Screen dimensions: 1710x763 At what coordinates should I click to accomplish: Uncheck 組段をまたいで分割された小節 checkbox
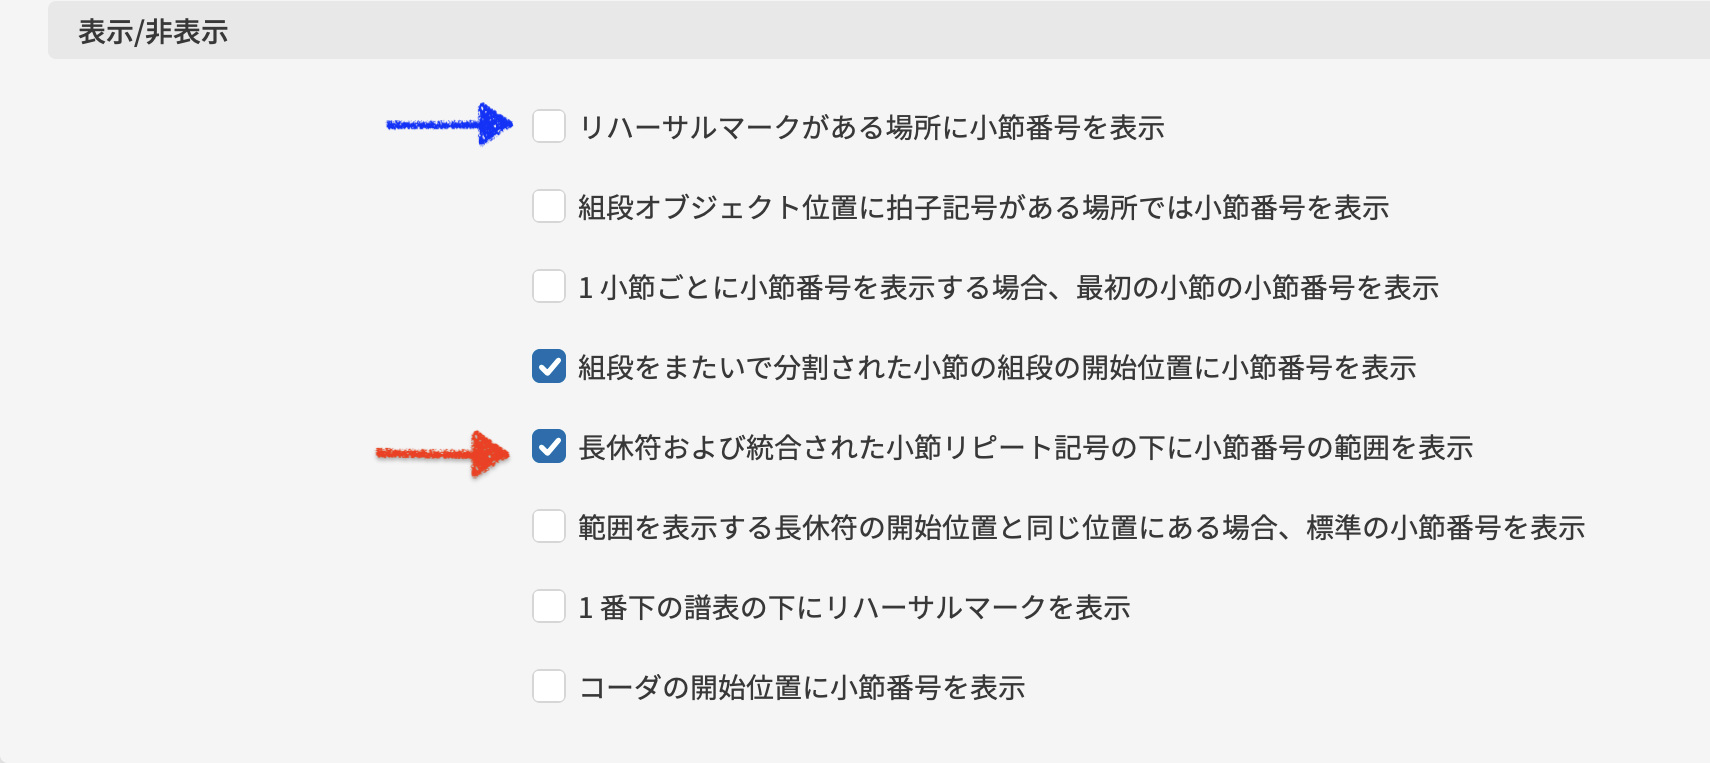549,367
